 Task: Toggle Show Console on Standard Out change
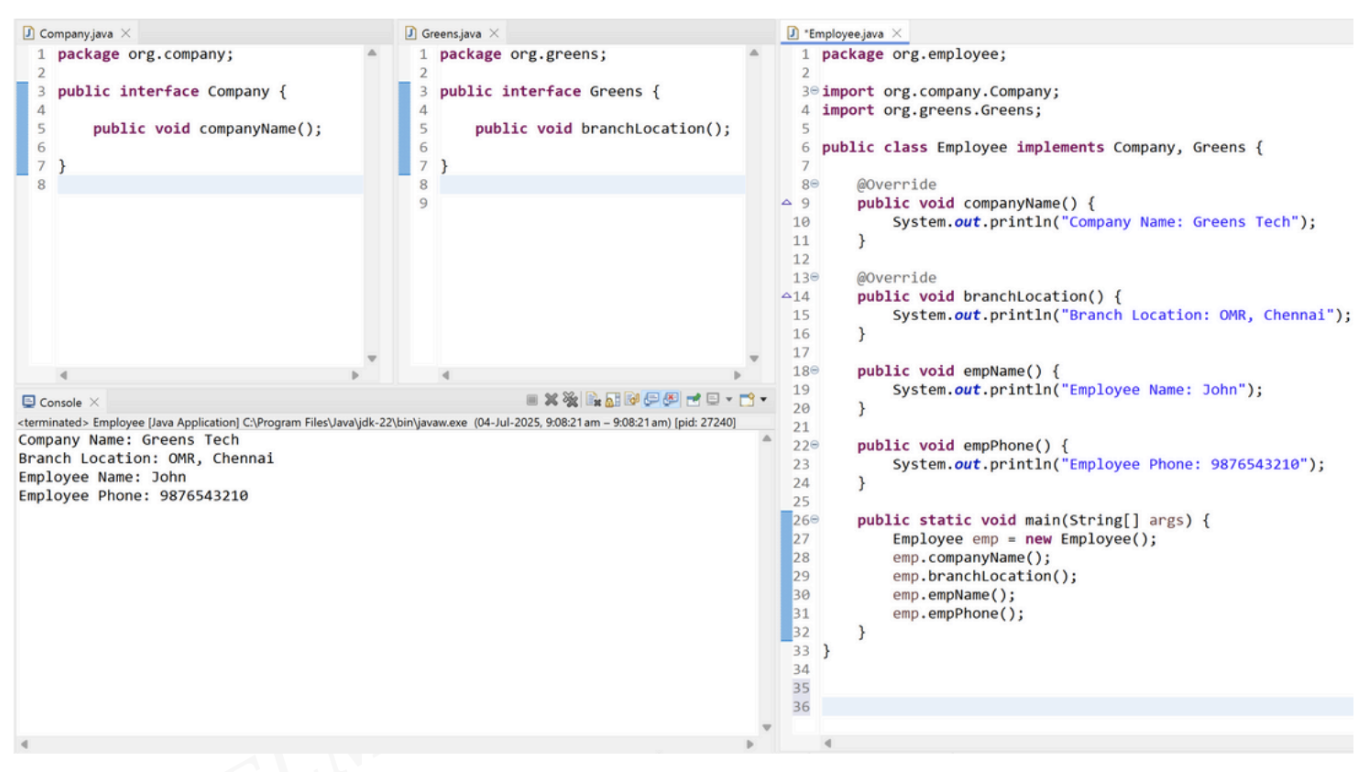[651, 401]
